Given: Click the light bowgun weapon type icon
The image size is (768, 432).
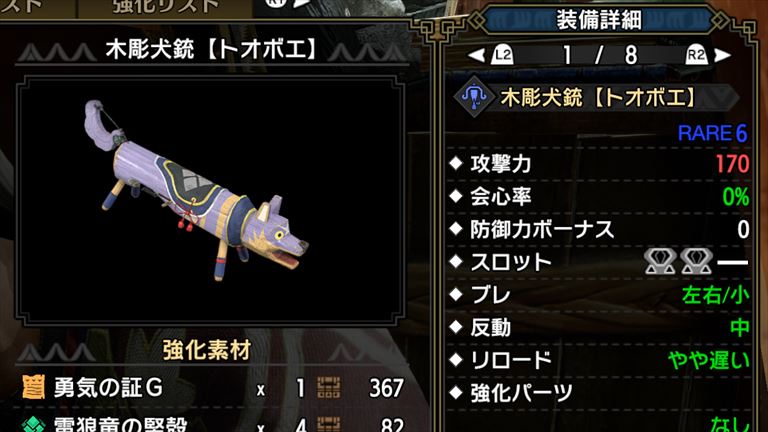Looking at the screenshot, I should coord(474,96).
